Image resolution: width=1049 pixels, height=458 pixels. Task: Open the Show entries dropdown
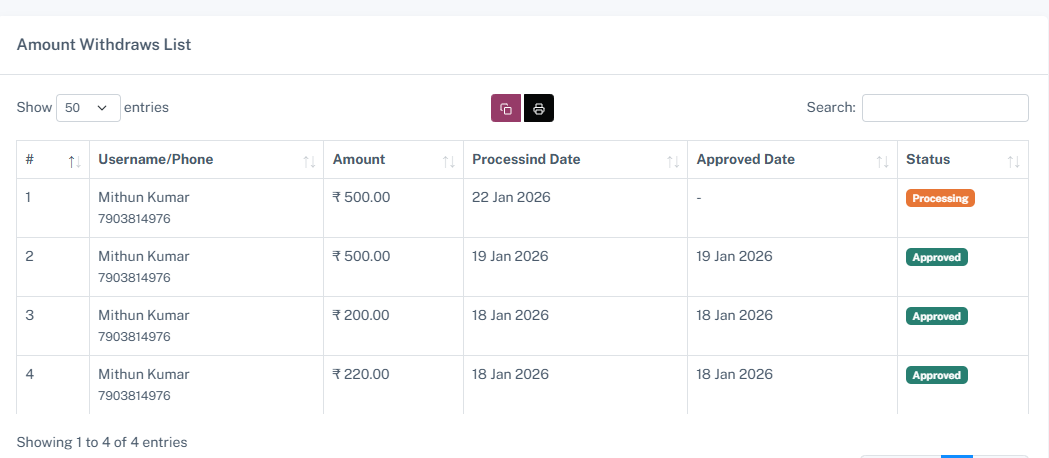click(88, 108)
